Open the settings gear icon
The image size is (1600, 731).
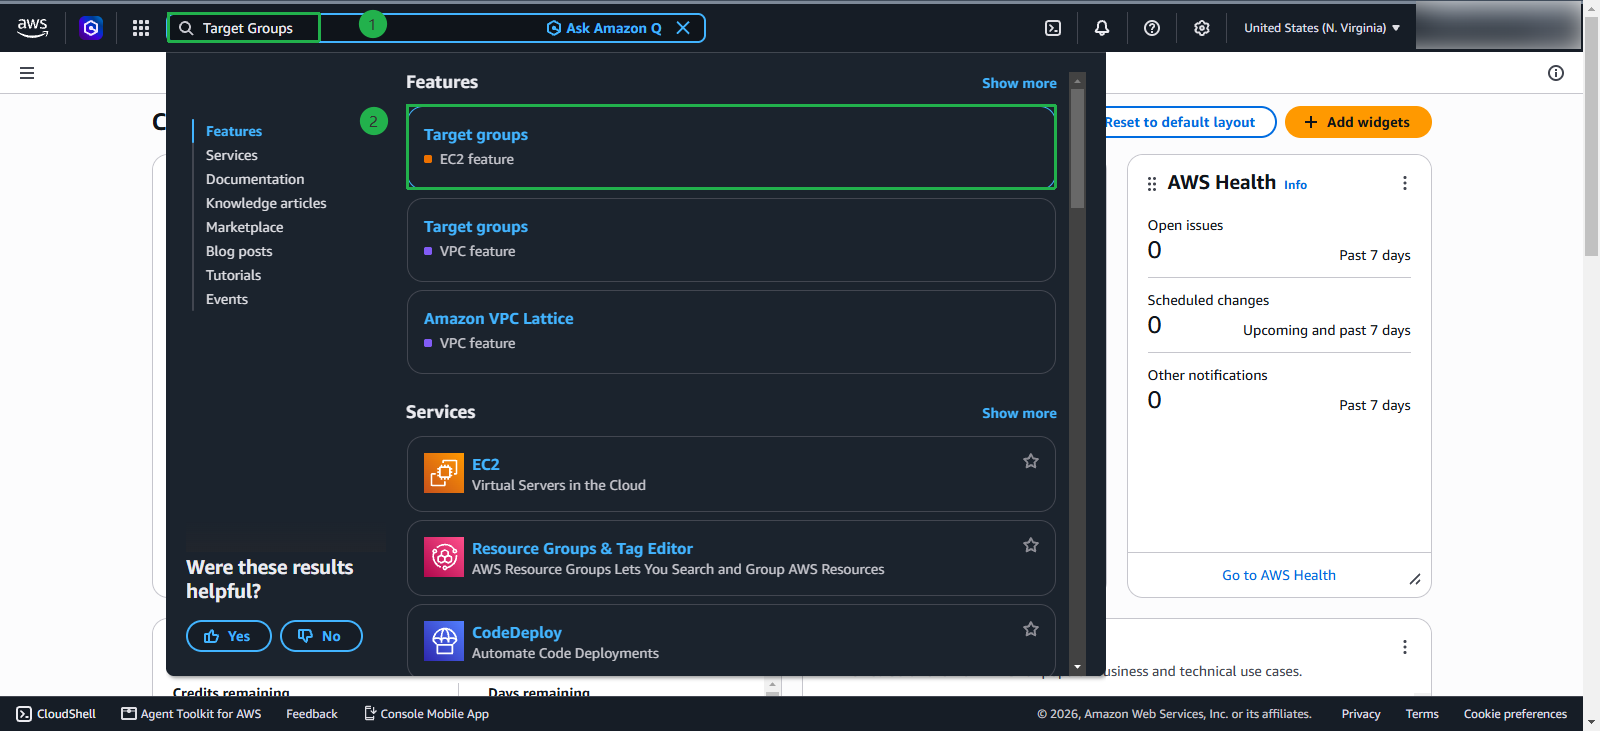click(x=1202, y=28)
